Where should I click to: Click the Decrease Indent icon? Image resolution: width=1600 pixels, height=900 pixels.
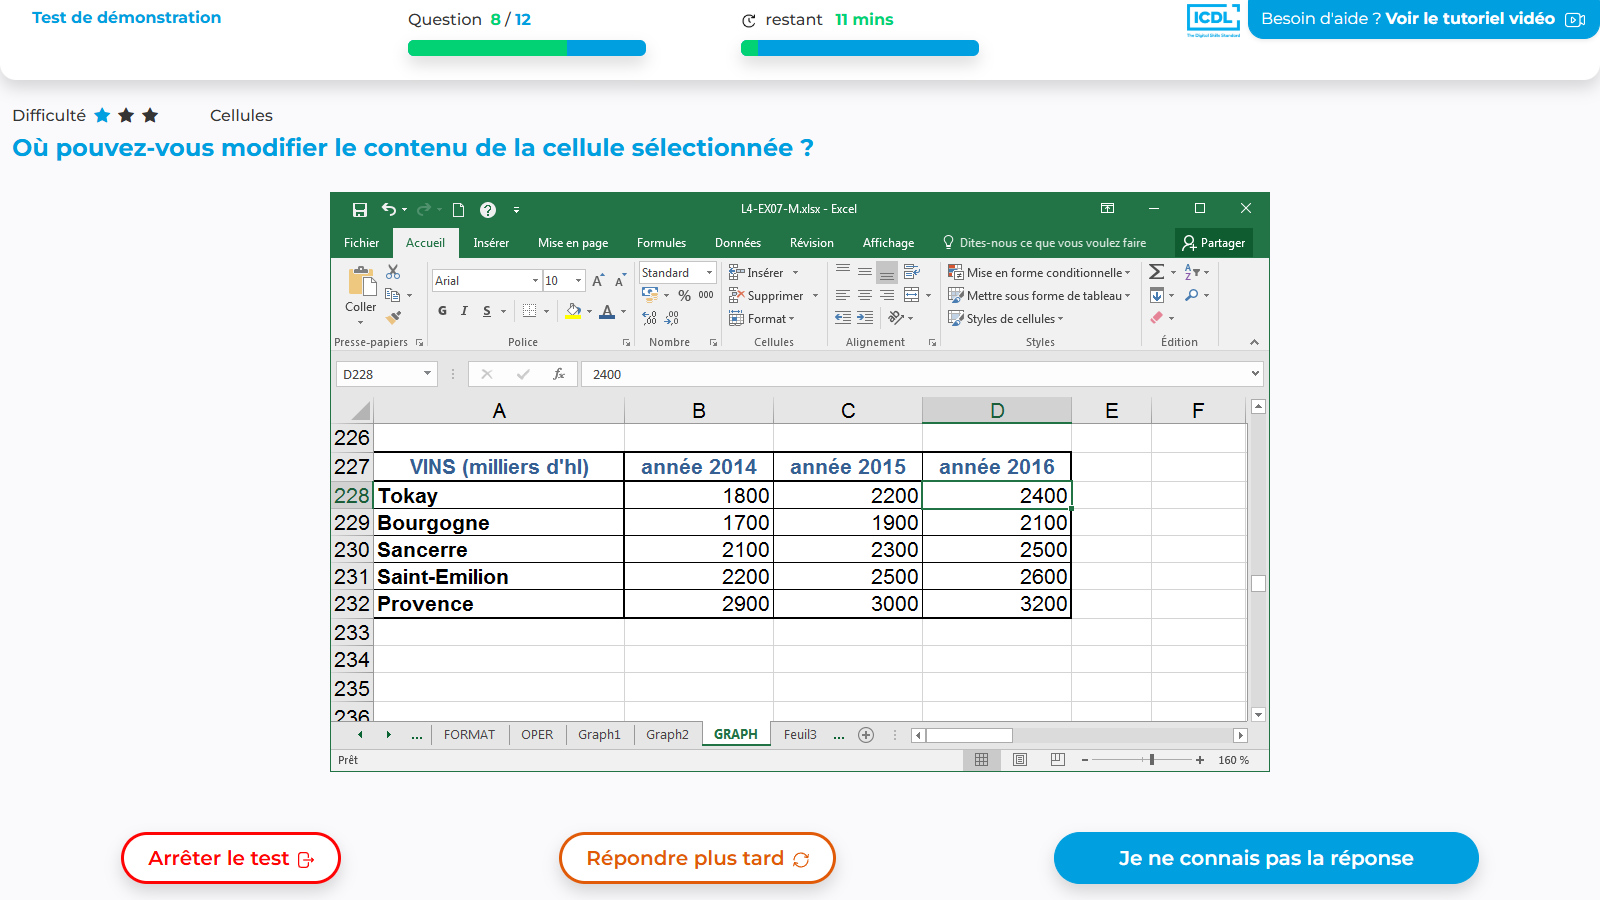pyautogui.click(x=843, y=318)
